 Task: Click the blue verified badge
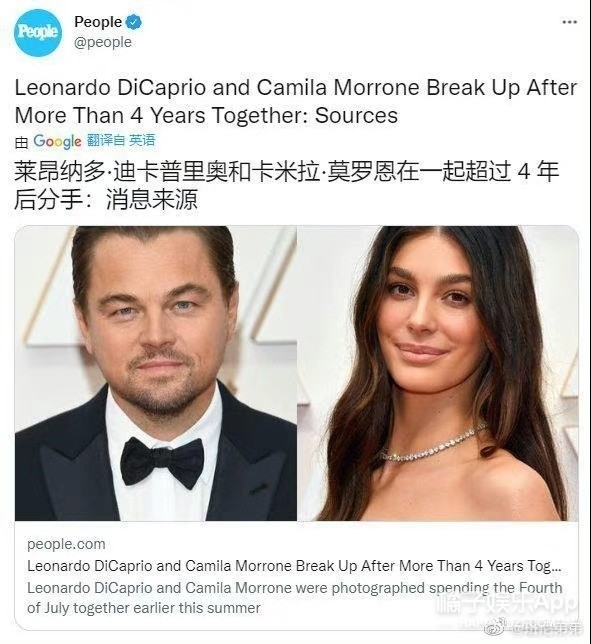133,22
